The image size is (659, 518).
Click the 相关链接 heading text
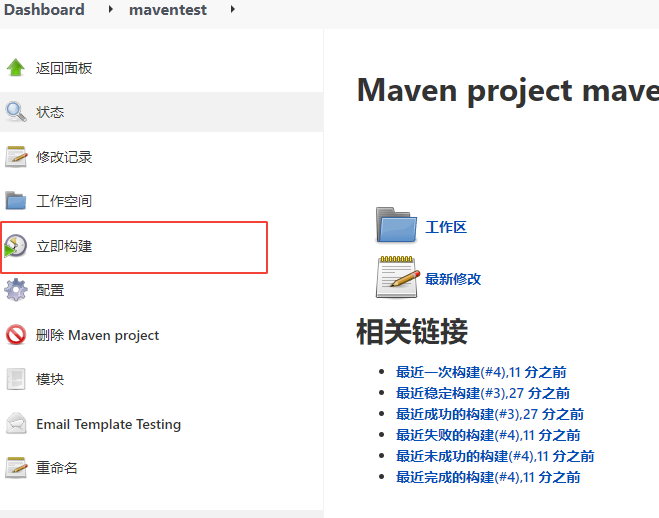[x=412, y=331]
